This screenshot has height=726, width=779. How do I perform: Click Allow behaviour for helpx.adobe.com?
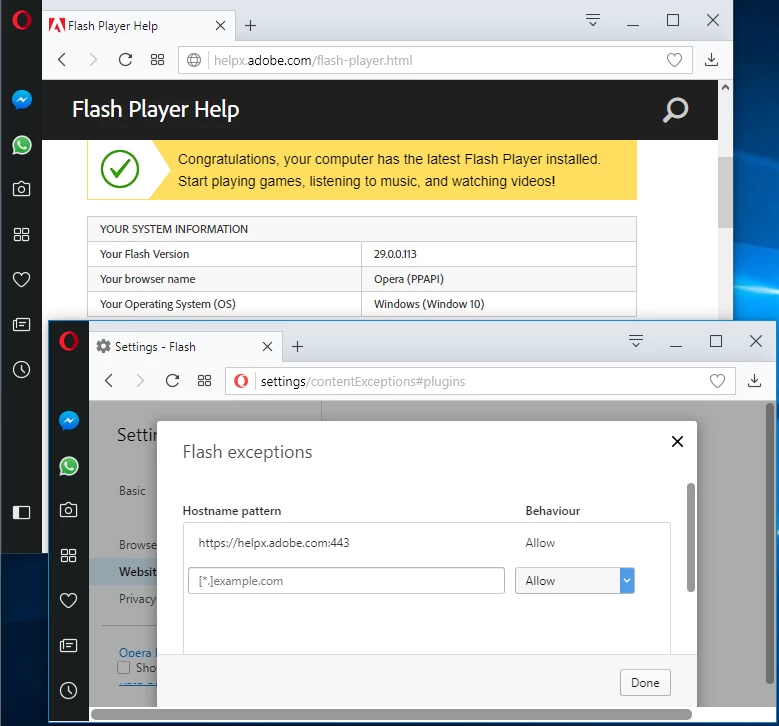point(540,543)
